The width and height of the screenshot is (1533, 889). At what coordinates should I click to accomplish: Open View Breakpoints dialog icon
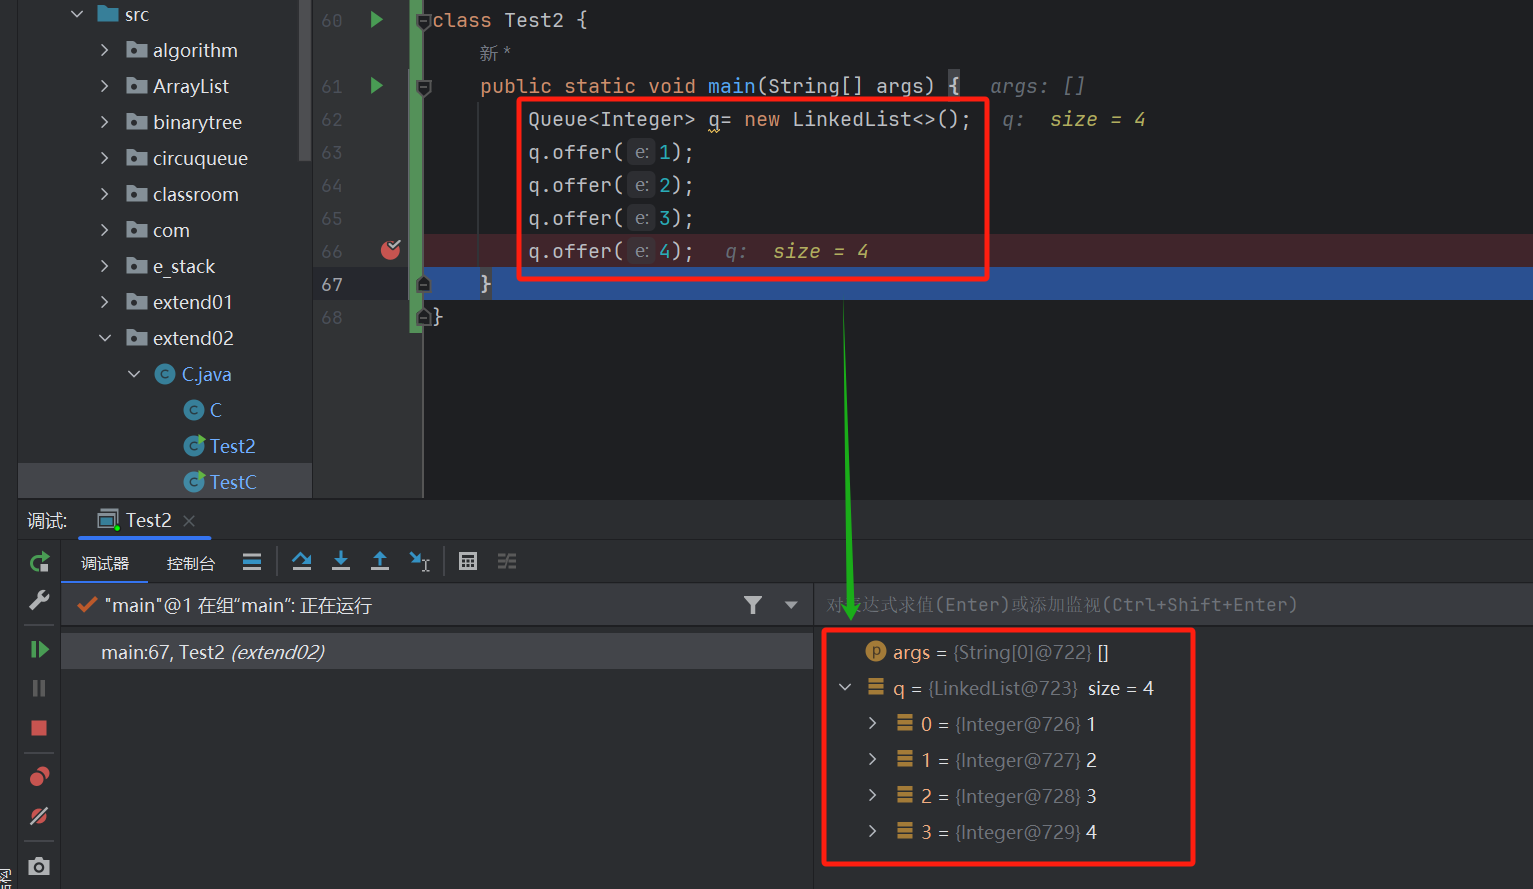coord(39,777)
